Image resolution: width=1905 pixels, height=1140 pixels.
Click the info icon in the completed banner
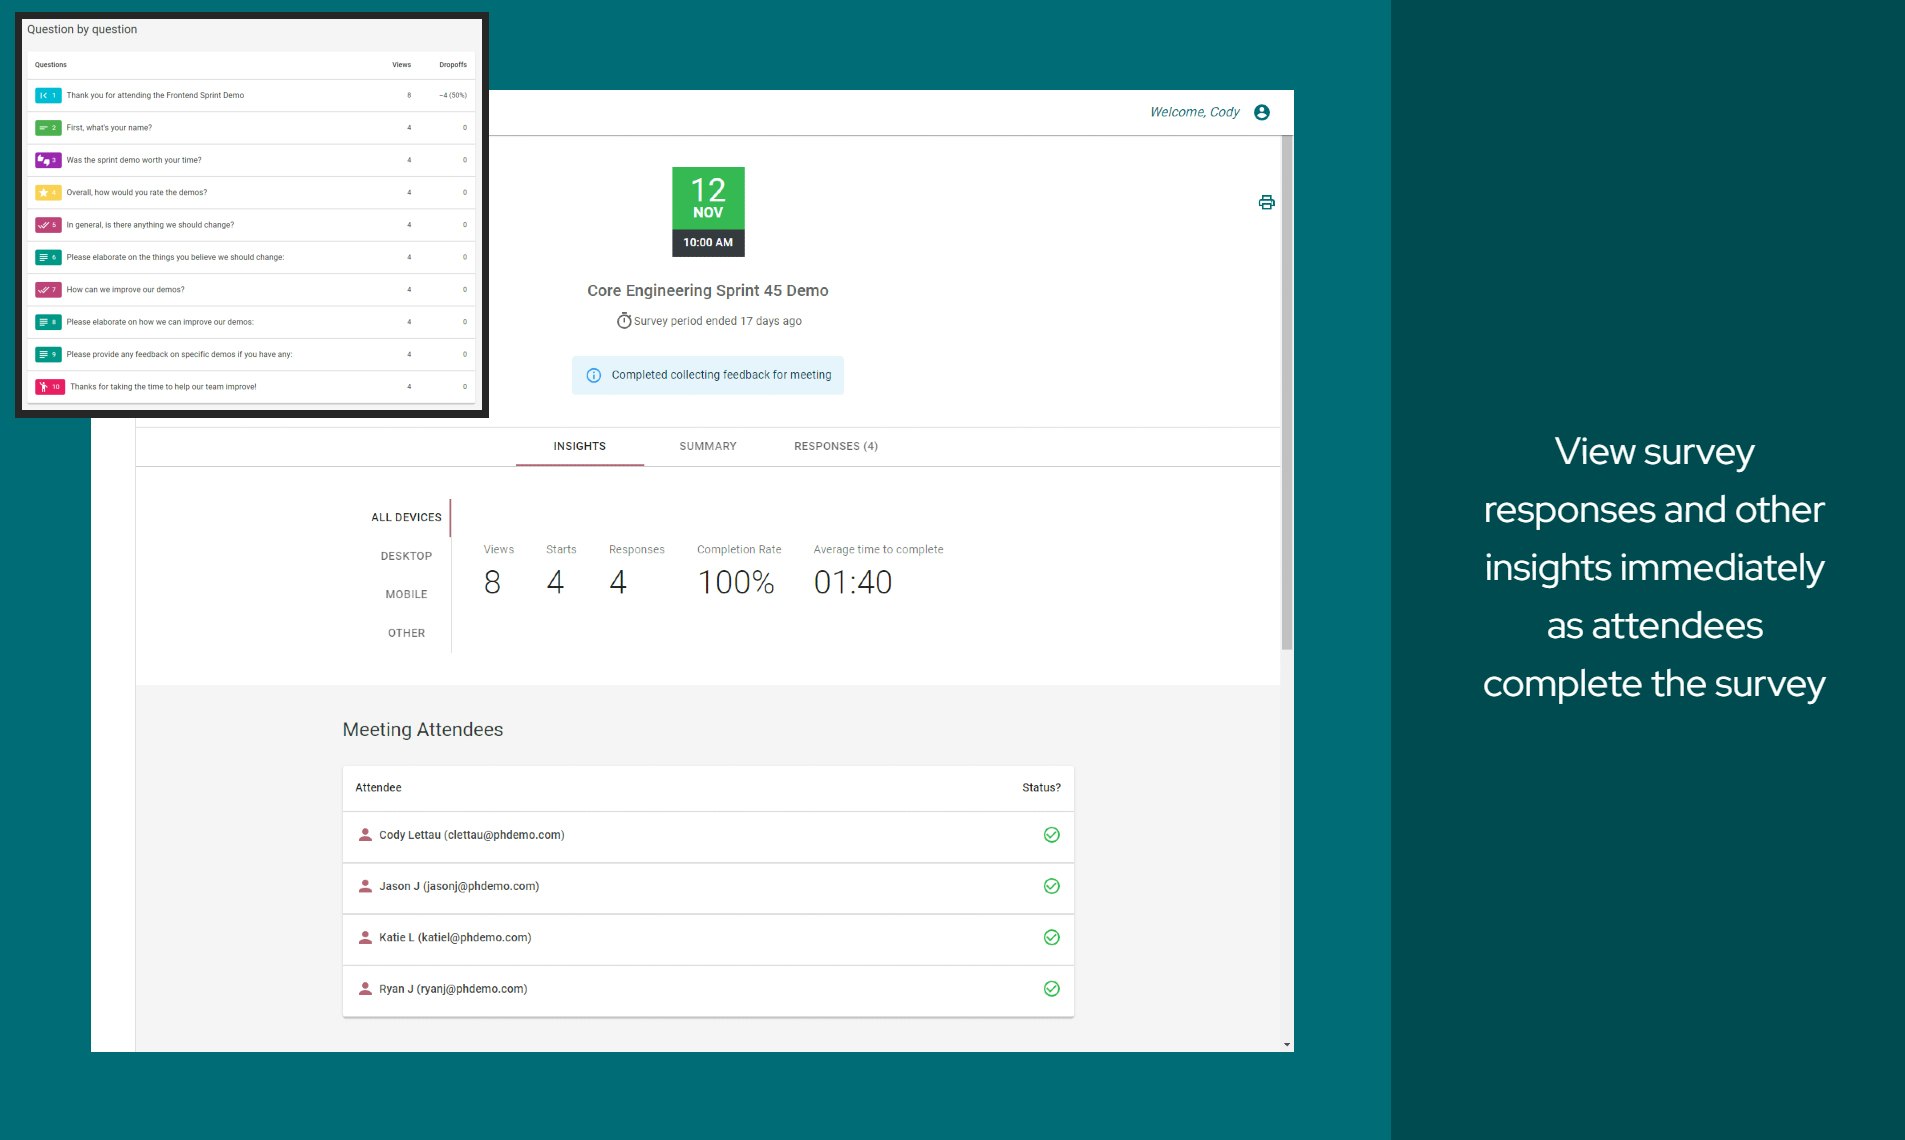coord(593,375)
